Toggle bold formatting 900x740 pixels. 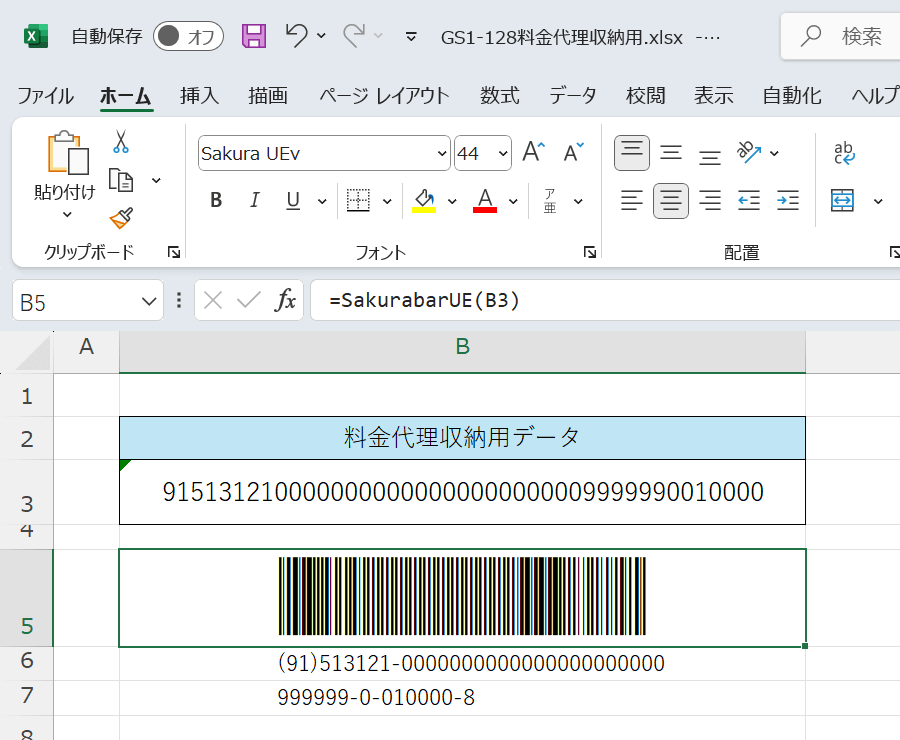point(215,200)
